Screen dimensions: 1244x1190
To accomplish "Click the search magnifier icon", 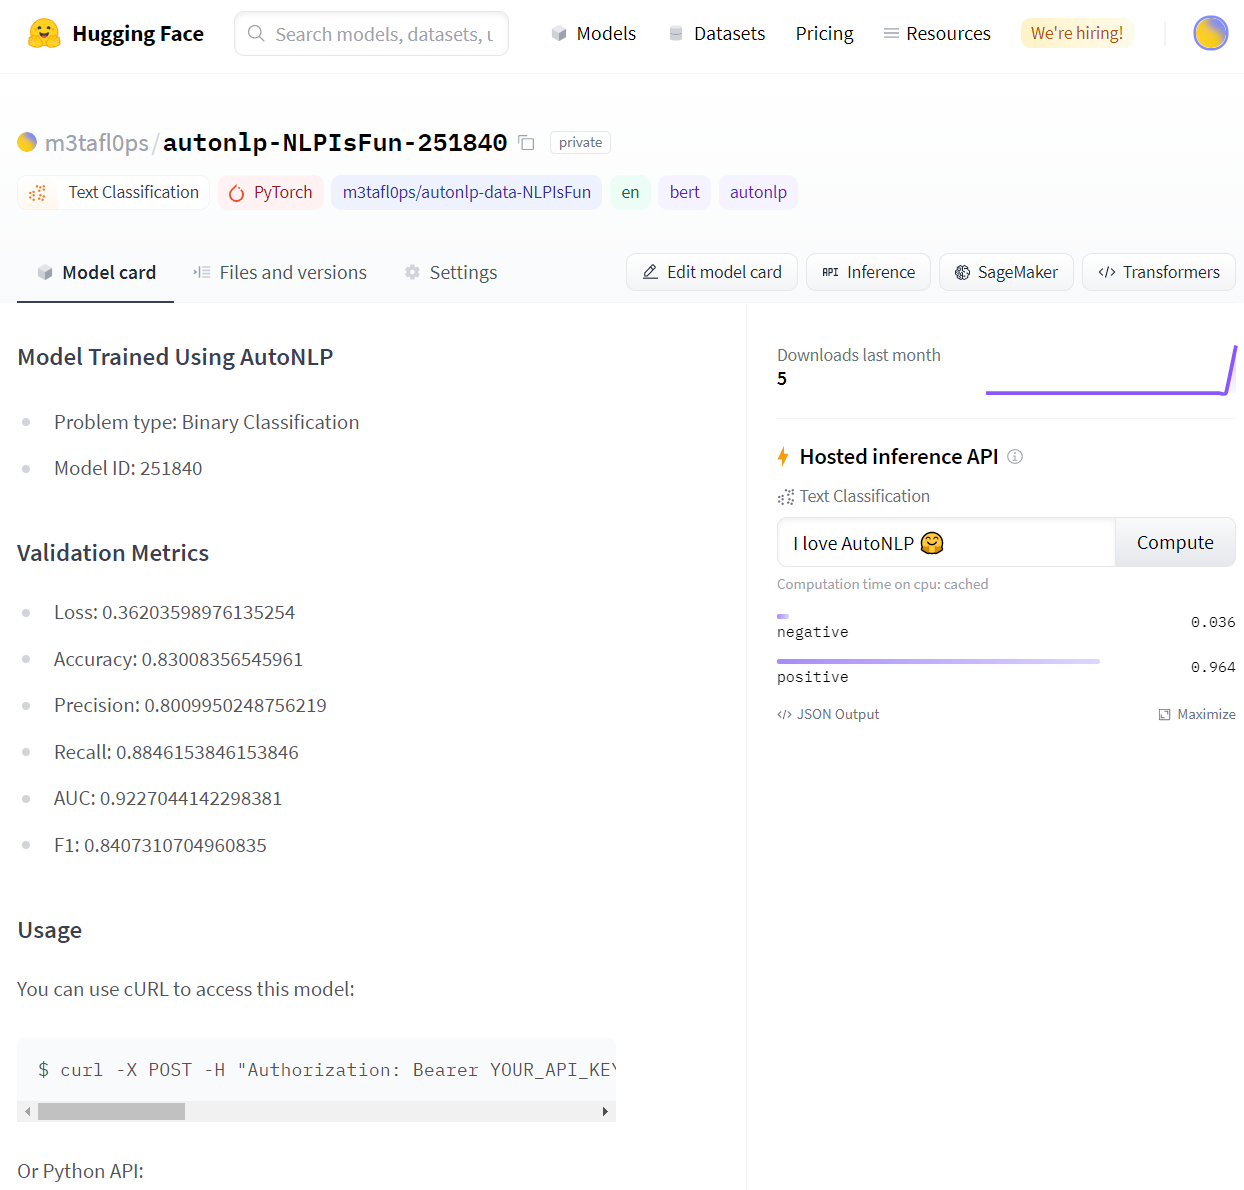I will coord(256,34).
